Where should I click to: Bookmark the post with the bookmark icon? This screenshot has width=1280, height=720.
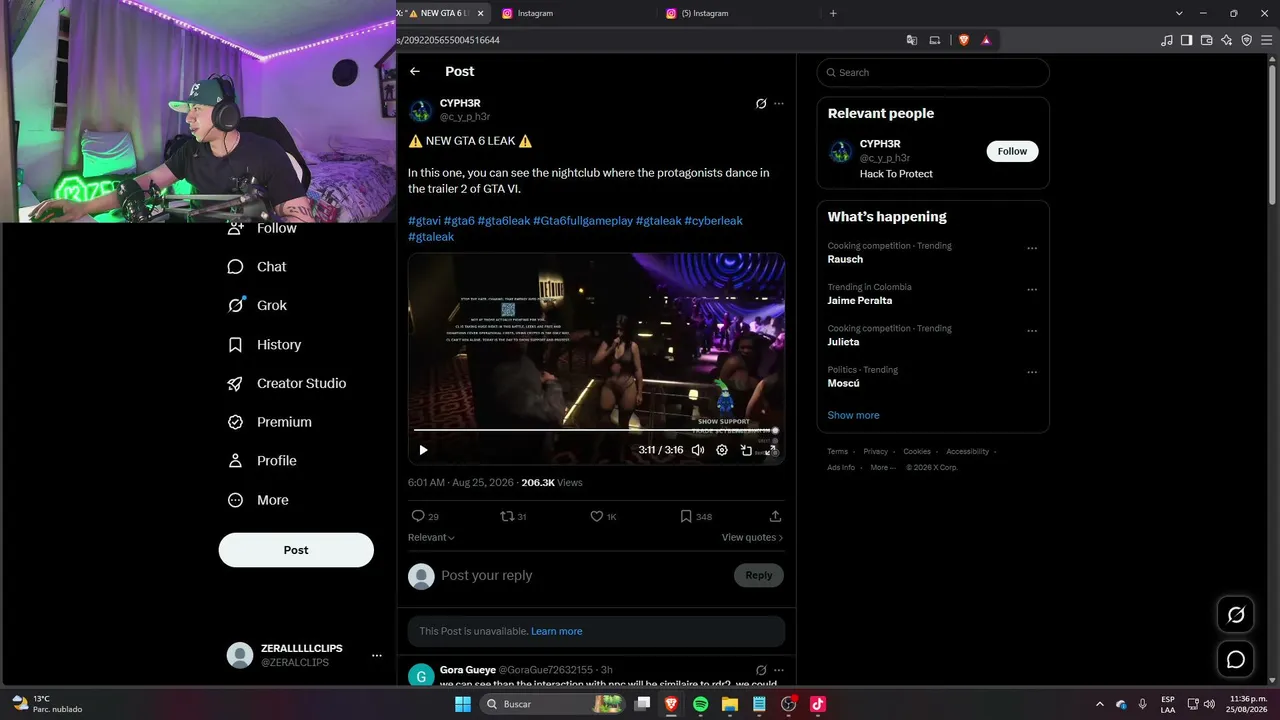[x=686, y=516]
